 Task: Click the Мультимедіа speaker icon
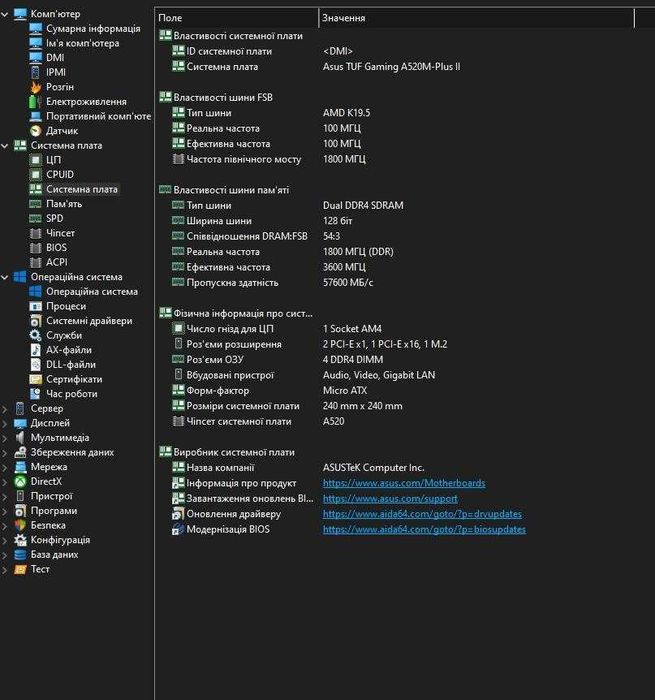tap(20, 438)
